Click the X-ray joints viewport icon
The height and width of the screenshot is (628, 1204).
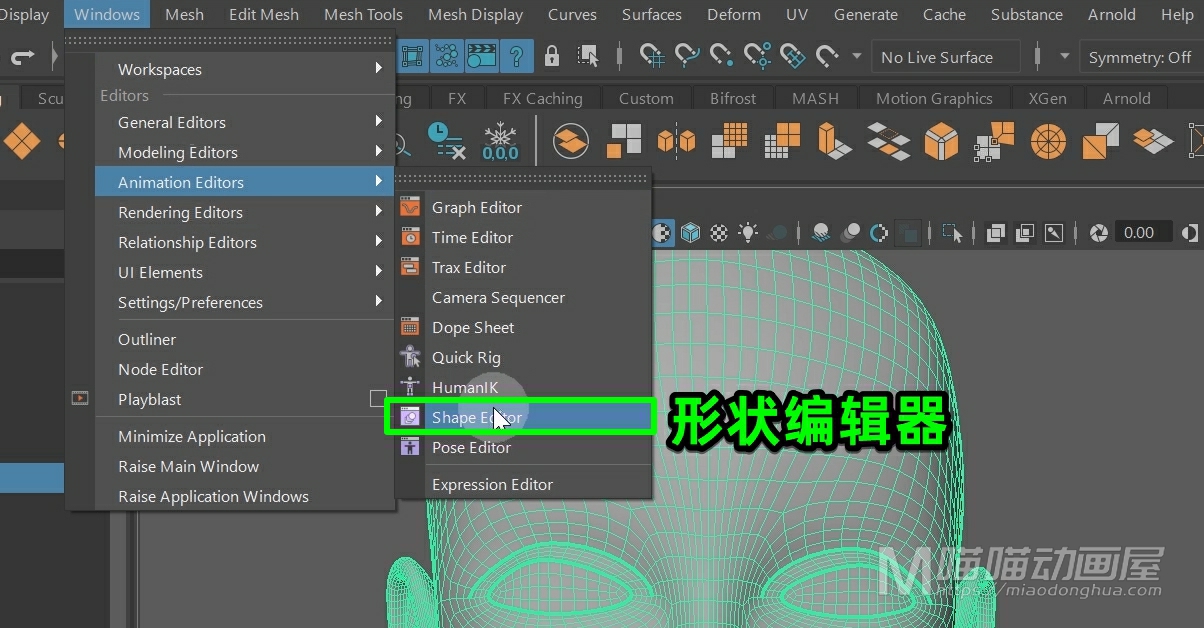1054,233
